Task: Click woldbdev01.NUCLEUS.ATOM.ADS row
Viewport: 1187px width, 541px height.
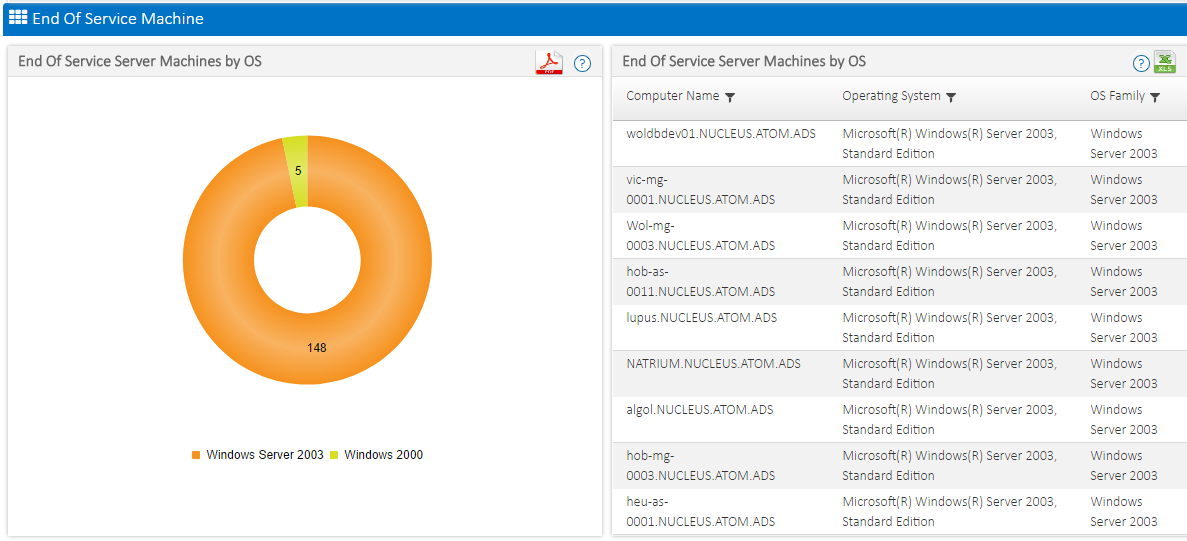Action: point(899,144)
